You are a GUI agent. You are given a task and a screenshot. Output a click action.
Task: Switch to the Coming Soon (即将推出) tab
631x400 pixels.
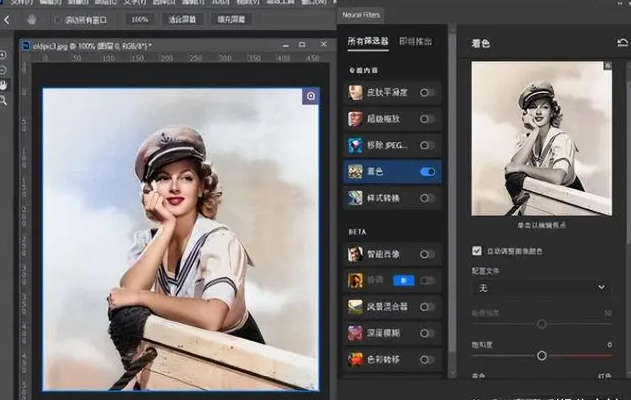coord(415,42)
